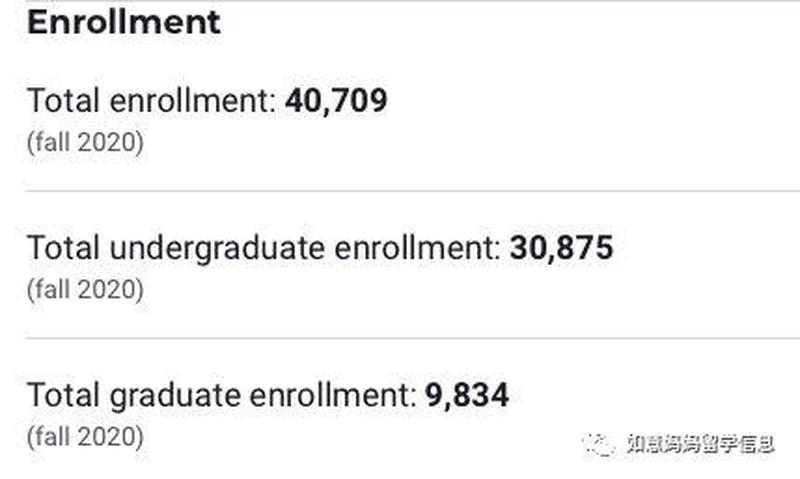
Task: Click the Total undergraduate enrollment label
Action: pos(264,248)
